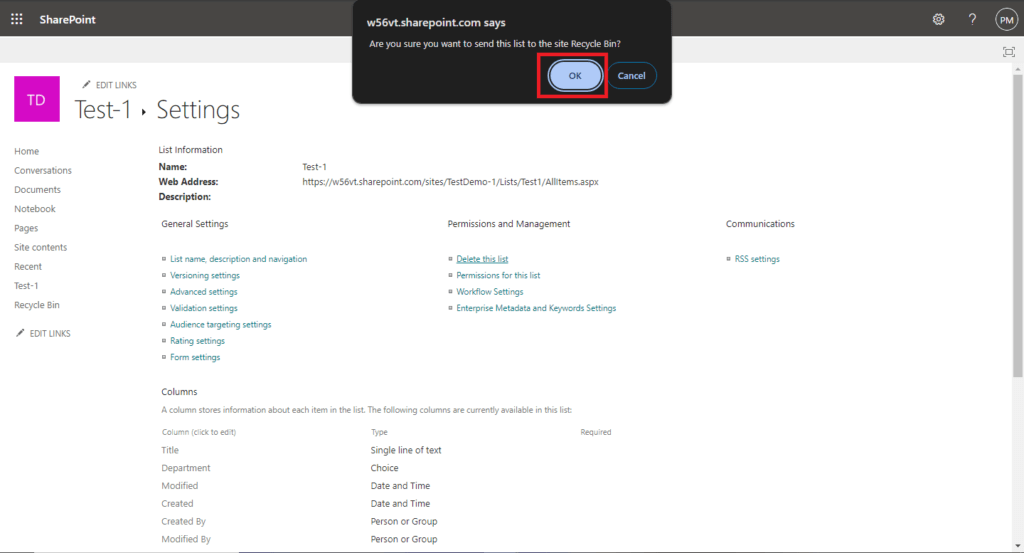Click the SharePoint title in the header

(67, 20)
